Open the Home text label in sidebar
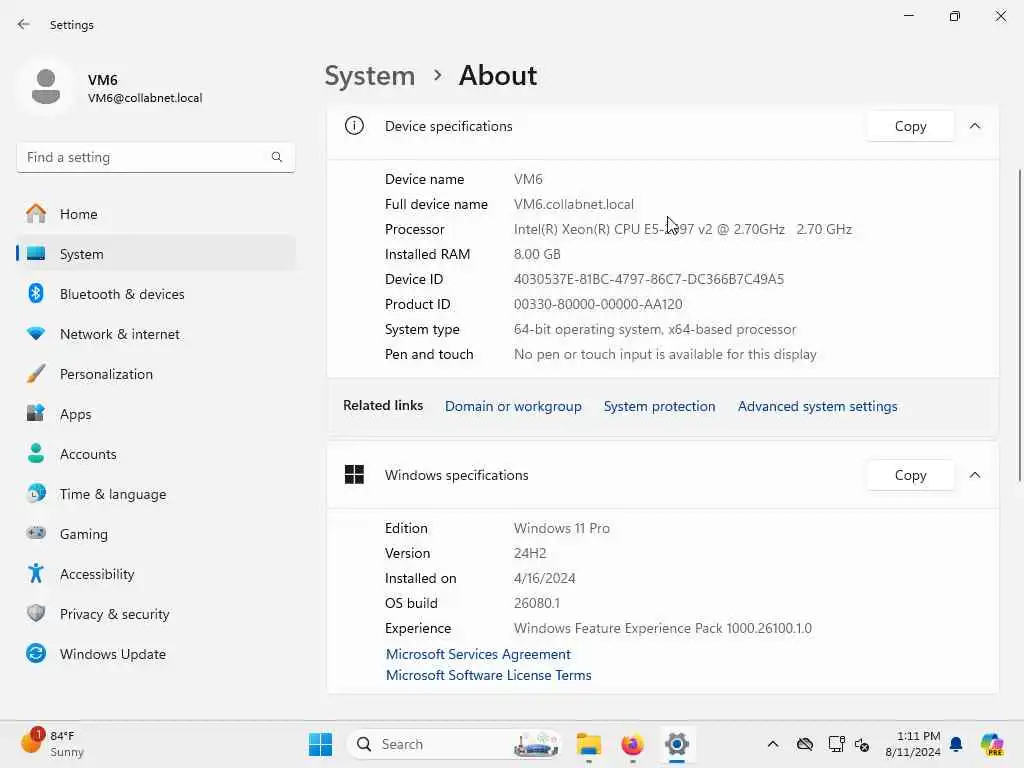Screen dimensions: 1024x768 pyautogui.click(x=78, y=214)
